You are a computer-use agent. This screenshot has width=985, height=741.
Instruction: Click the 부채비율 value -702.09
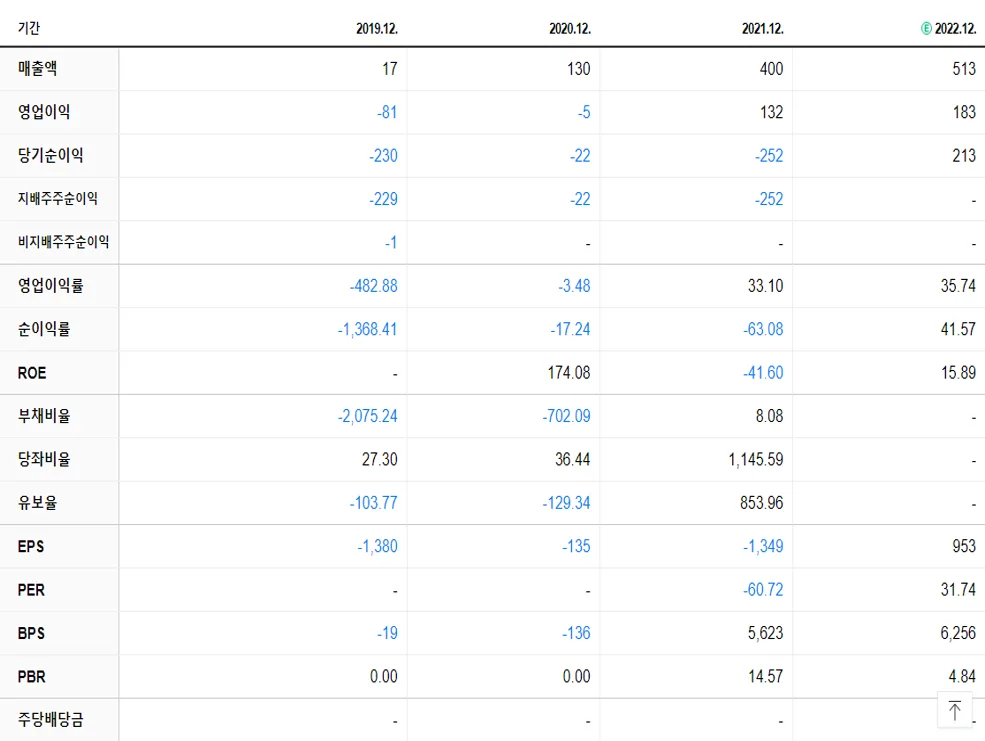click(567, 416)
